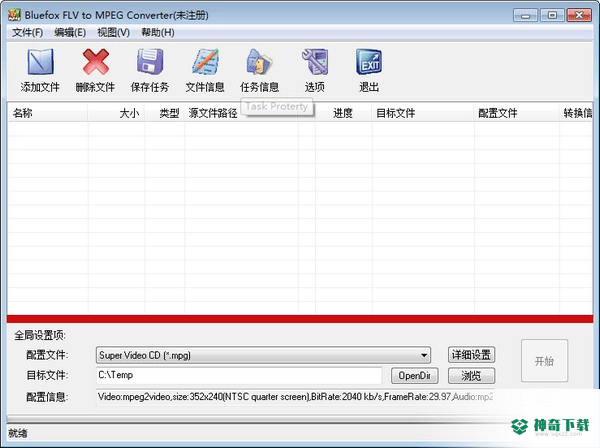
Task: Click the 详细设置 button
Action: (x=471, y=355)
